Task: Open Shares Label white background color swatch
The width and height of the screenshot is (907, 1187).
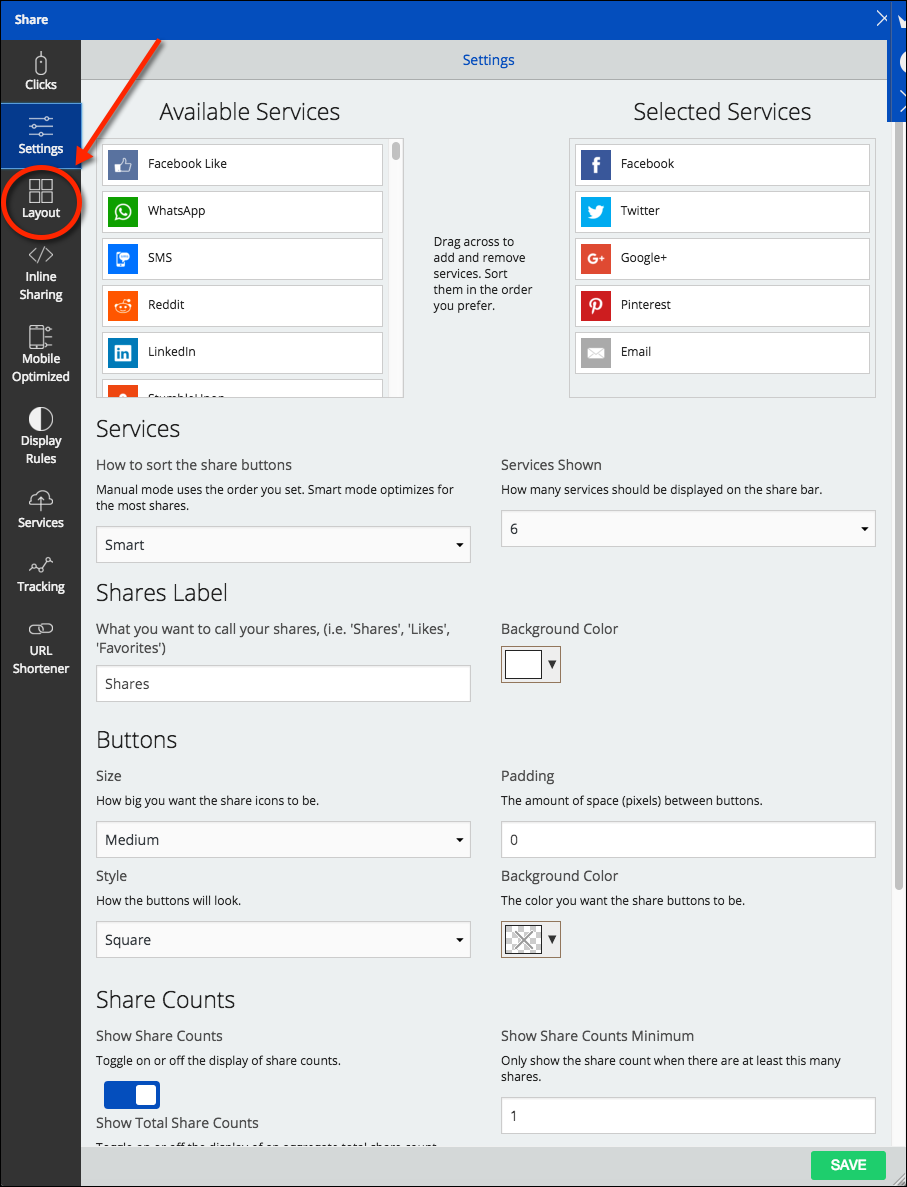Action: pos(530,664)
